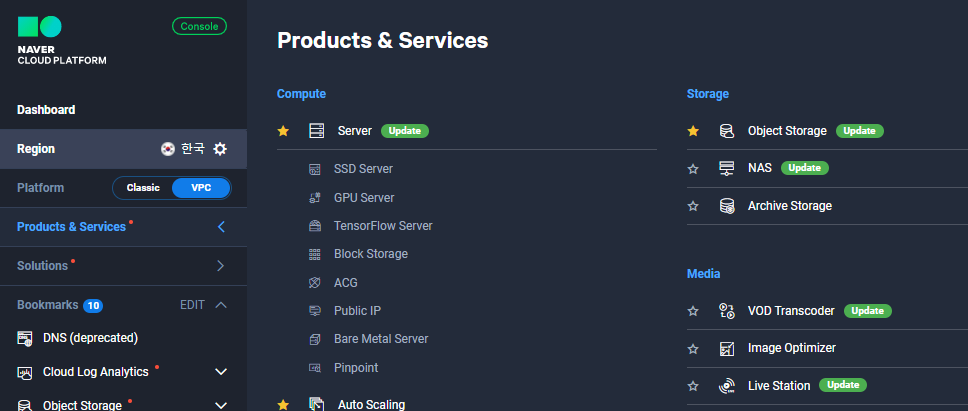Click the Update badge next to NAS
Image resolution: width=968 pixels, height=411 pixels.
(804, 168)
